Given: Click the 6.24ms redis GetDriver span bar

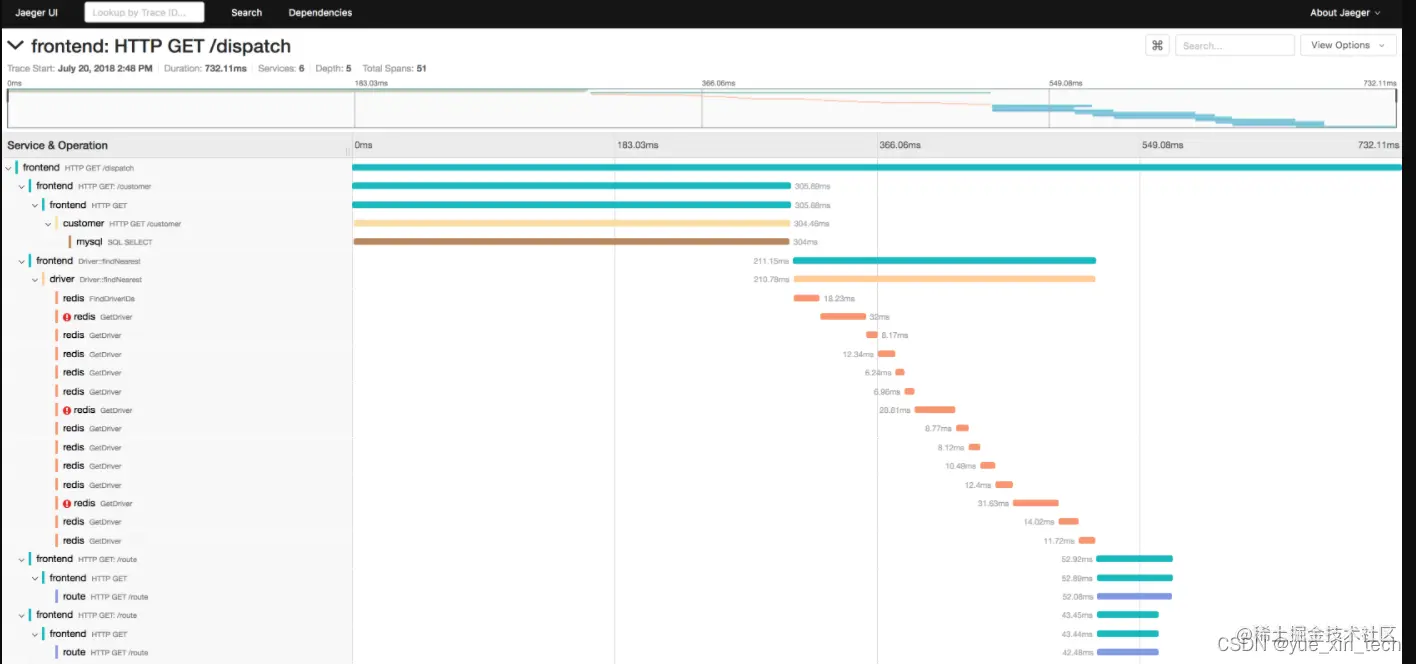Looking at the screenshot, I should (900, 373).
